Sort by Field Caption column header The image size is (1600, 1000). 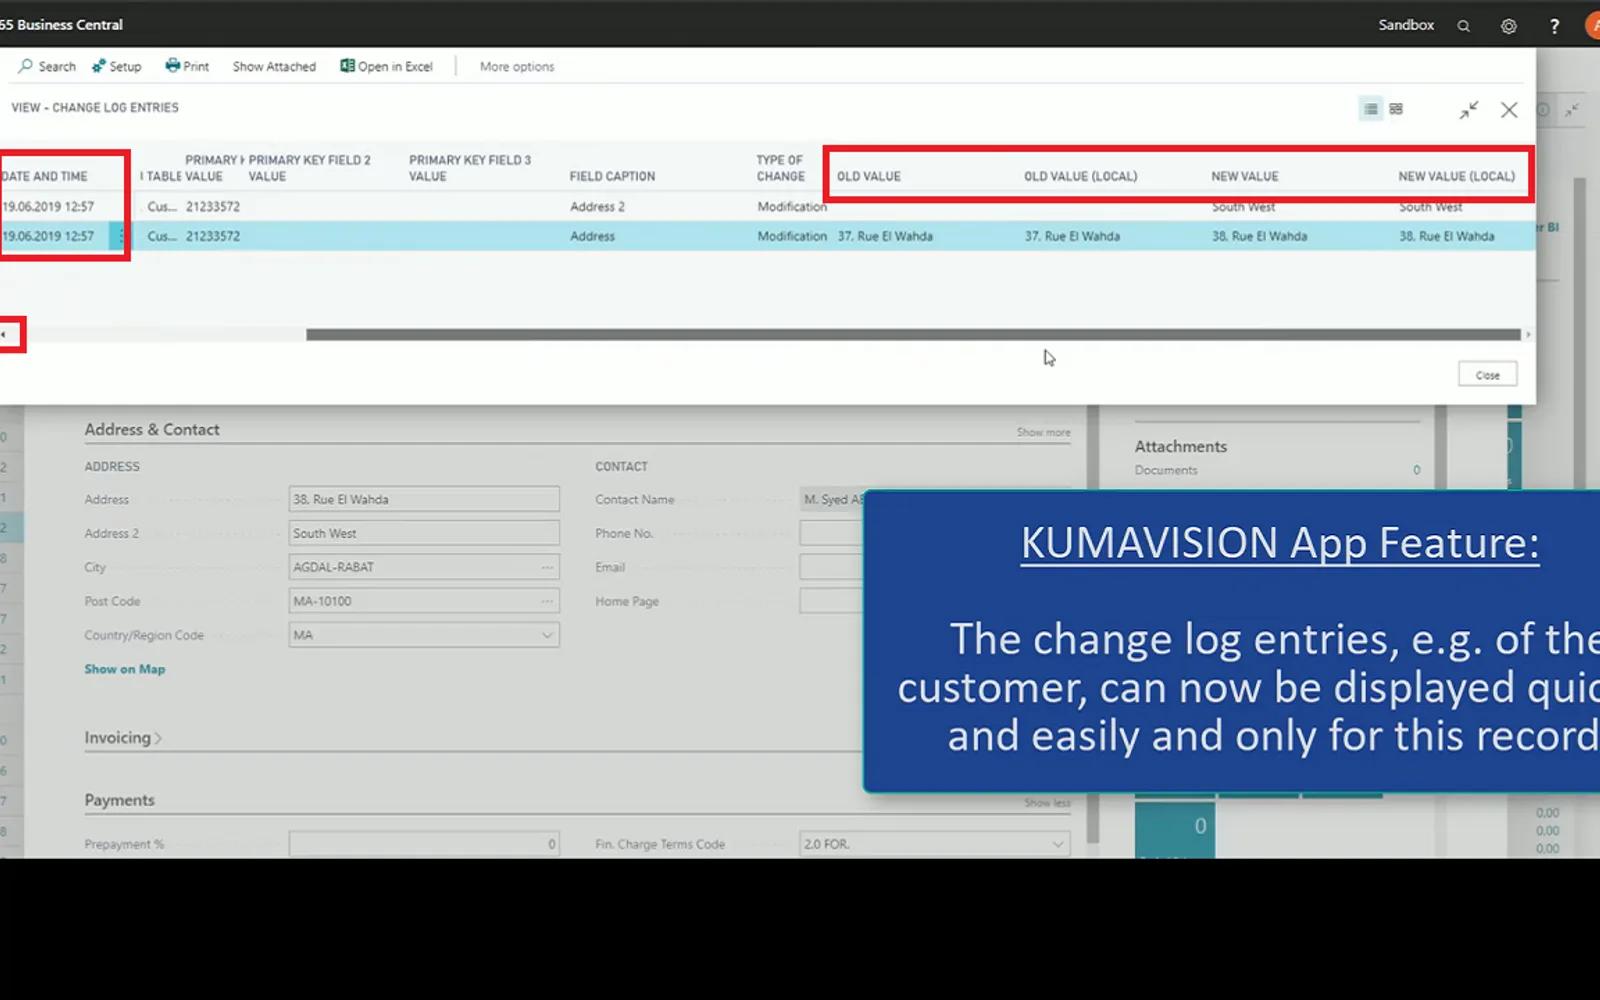point(612,176)
